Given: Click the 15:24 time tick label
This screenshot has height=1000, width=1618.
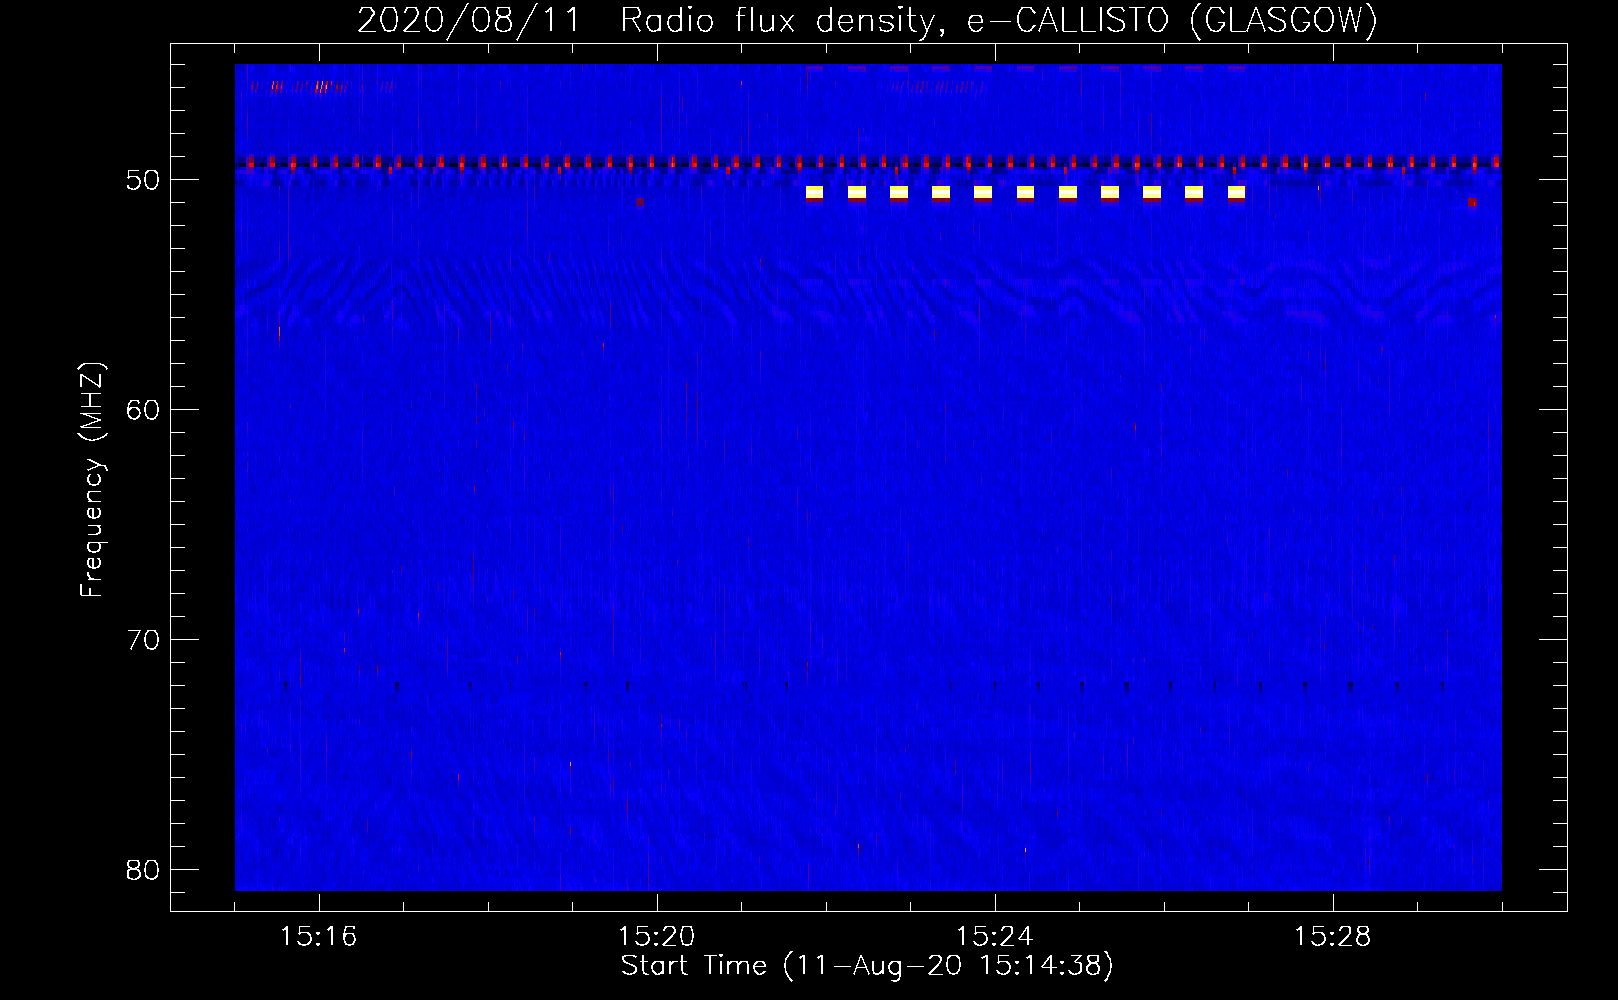Looking at the screenshot, I should point(994,937).
